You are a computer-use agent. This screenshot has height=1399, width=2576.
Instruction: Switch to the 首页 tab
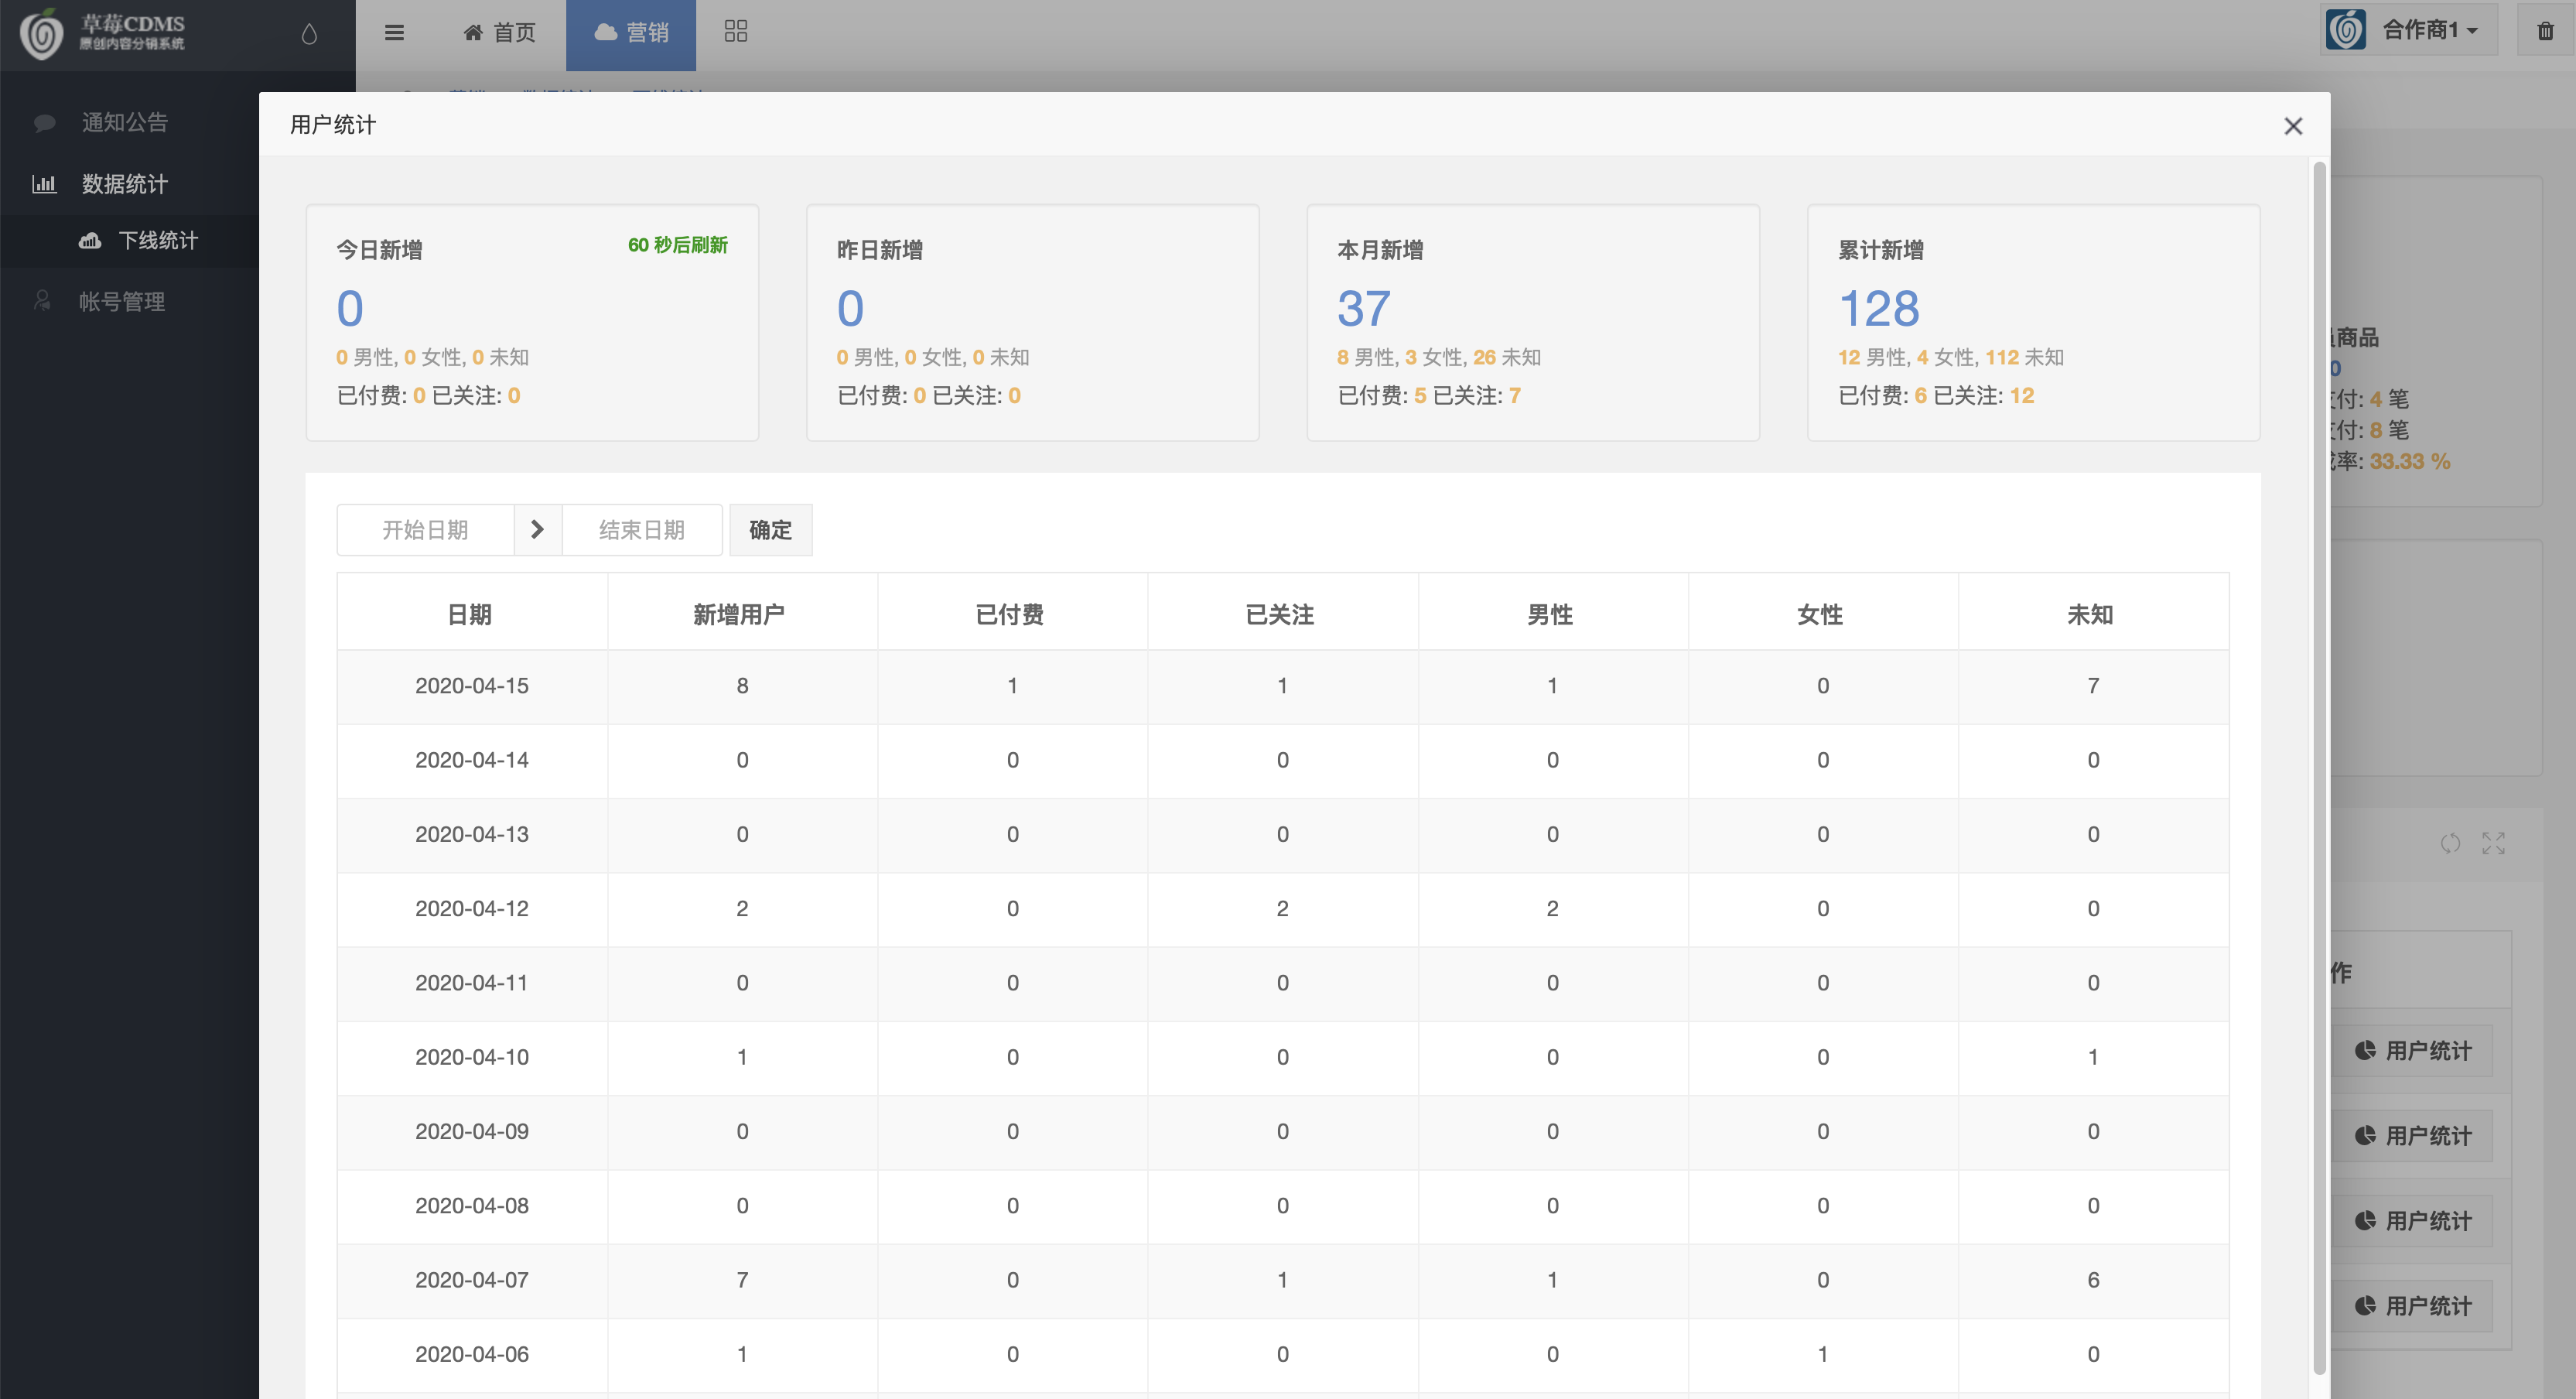500,33
